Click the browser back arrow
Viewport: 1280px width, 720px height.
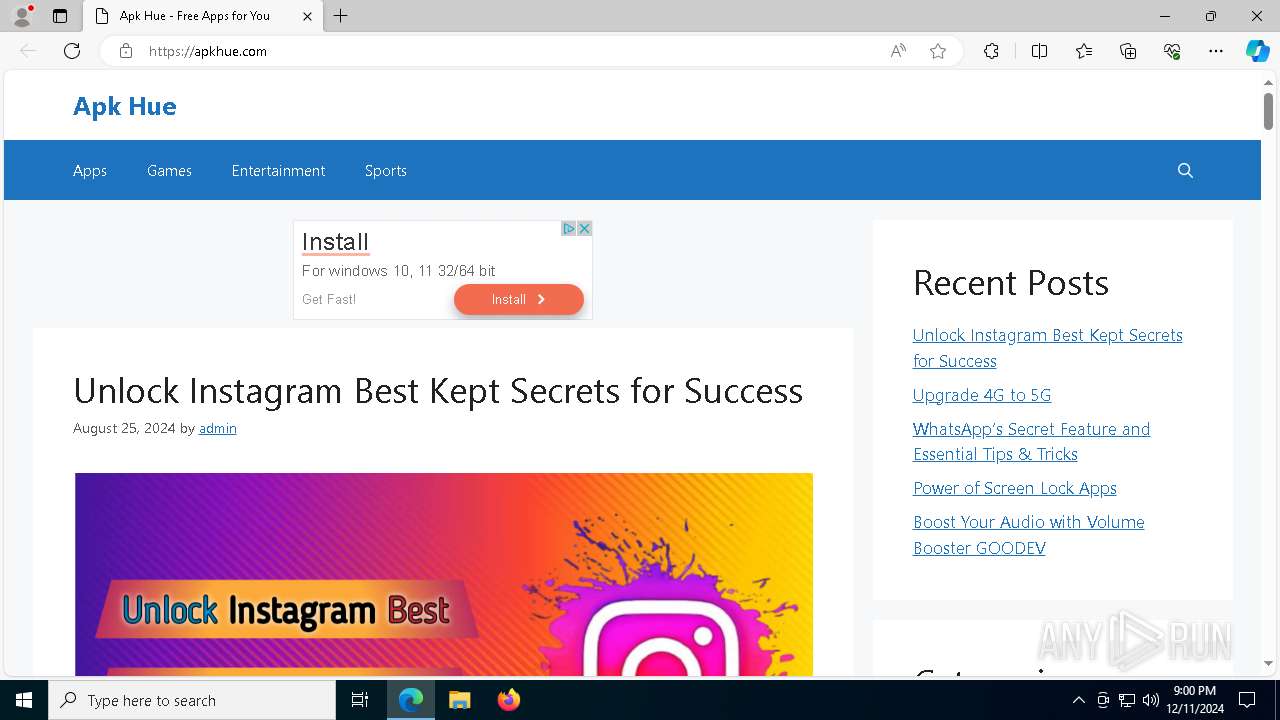point(28,51)
